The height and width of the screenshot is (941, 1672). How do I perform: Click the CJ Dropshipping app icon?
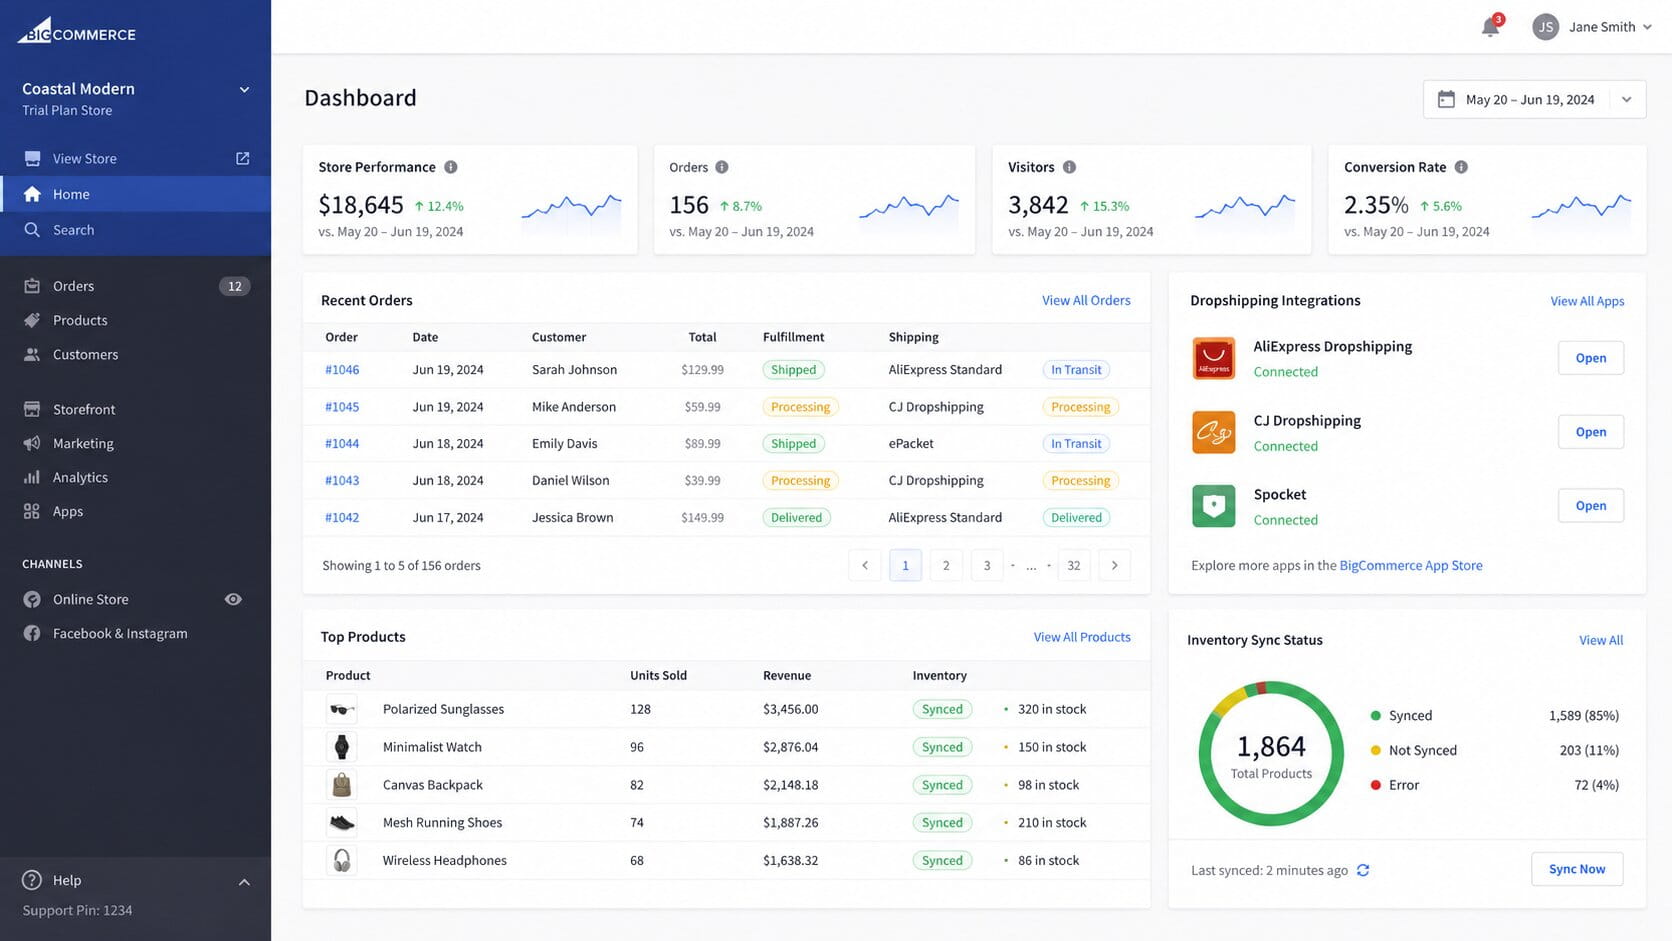(x=1213, y=432)
